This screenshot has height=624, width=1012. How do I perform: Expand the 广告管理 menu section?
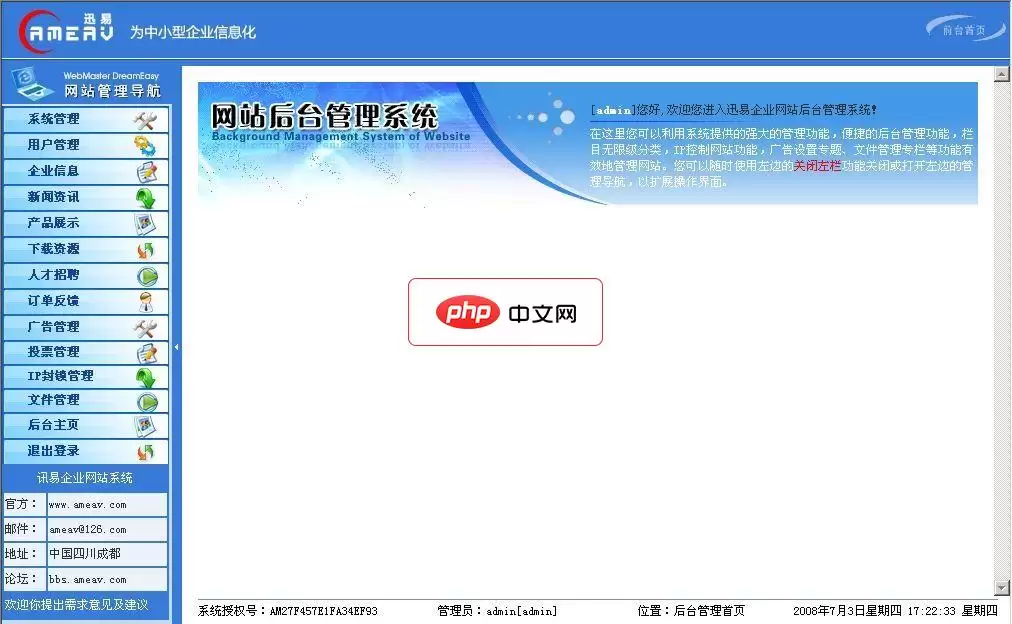54,327
